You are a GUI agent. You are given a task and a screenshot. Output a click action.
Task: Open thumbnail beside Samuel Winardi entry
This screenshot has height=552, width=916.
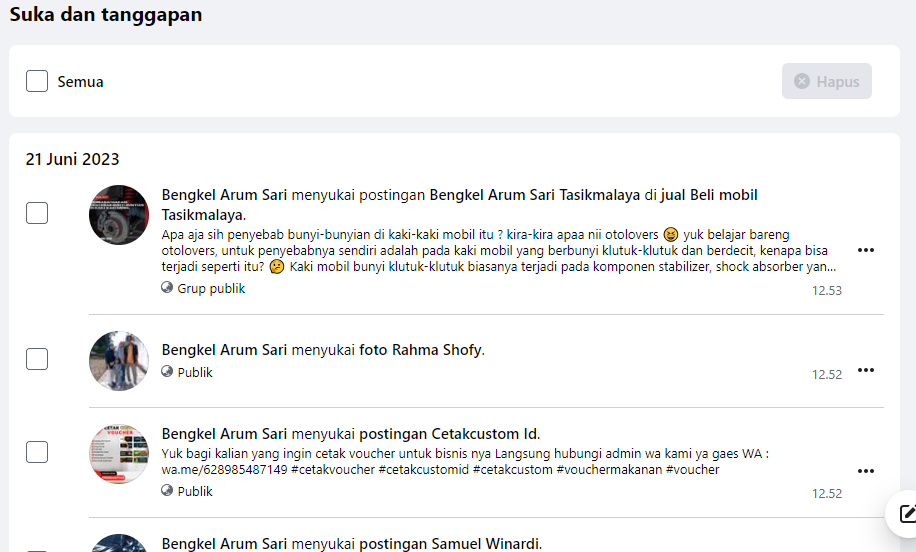(119, 543)
